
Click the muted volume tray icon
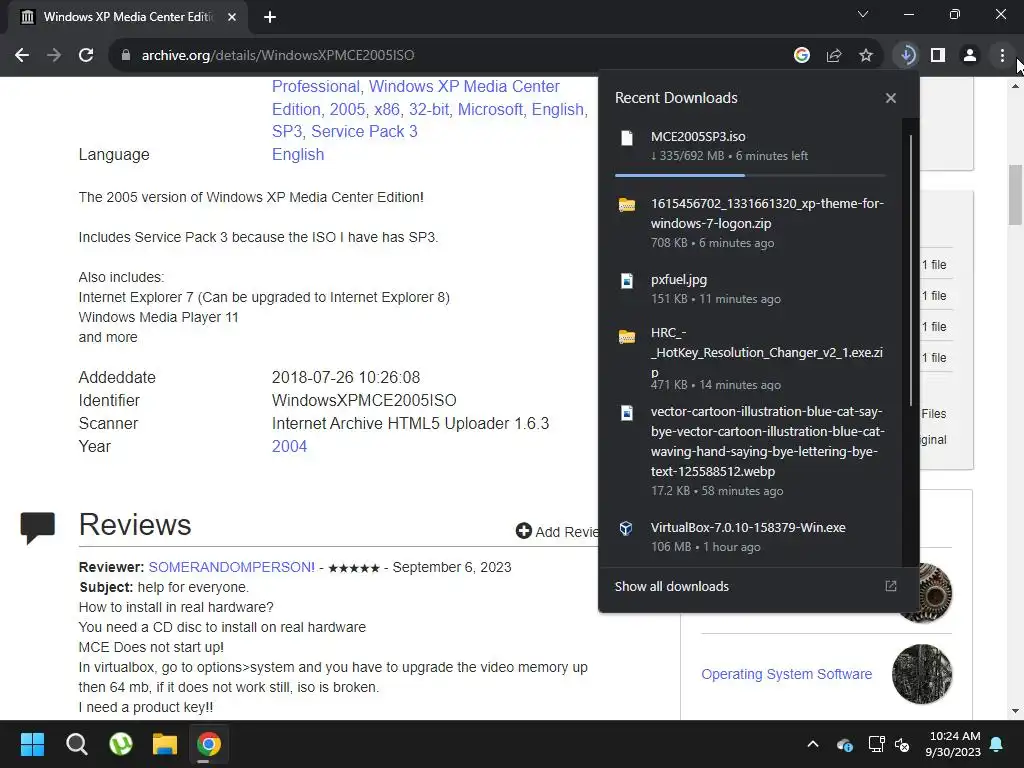(x=902, y=744)
